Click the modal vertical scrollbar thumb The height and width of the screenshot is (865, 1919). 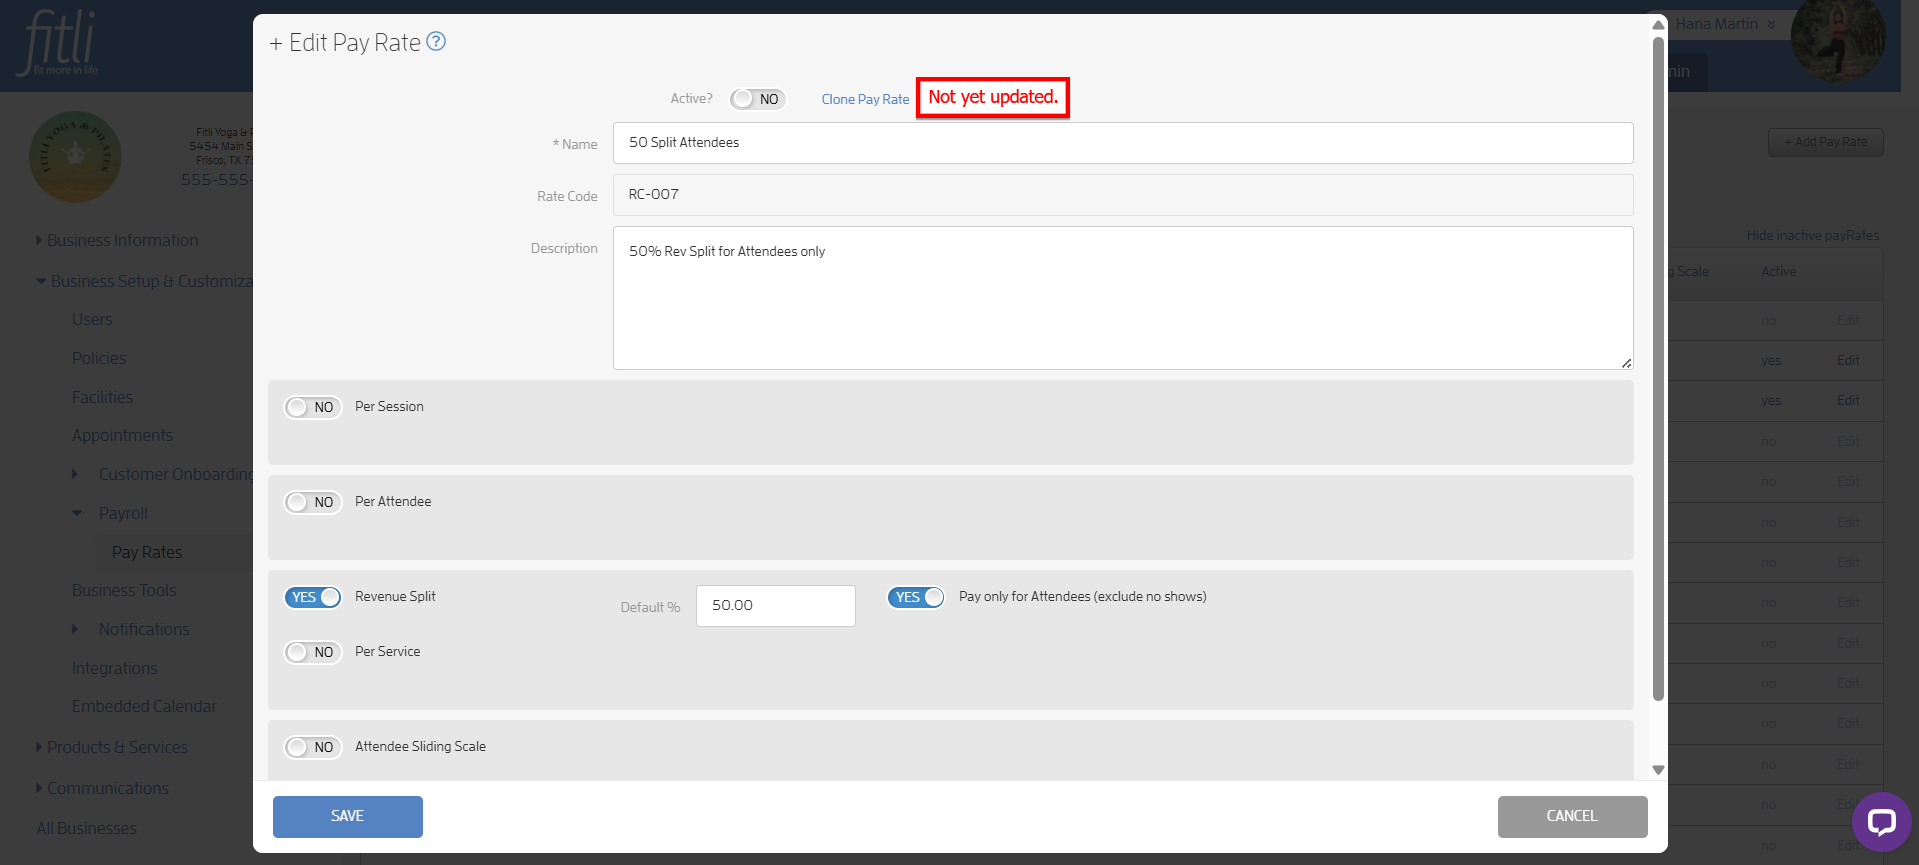coord(1658,368)
